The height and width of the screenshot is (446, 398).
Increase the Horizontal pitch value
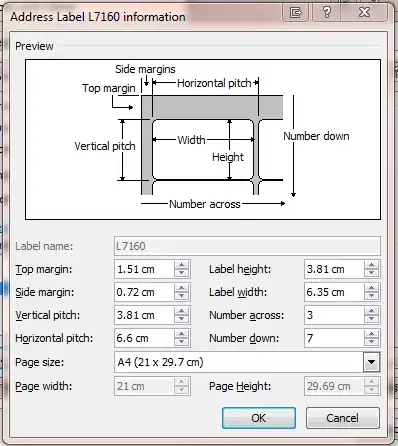click(181, 334)
